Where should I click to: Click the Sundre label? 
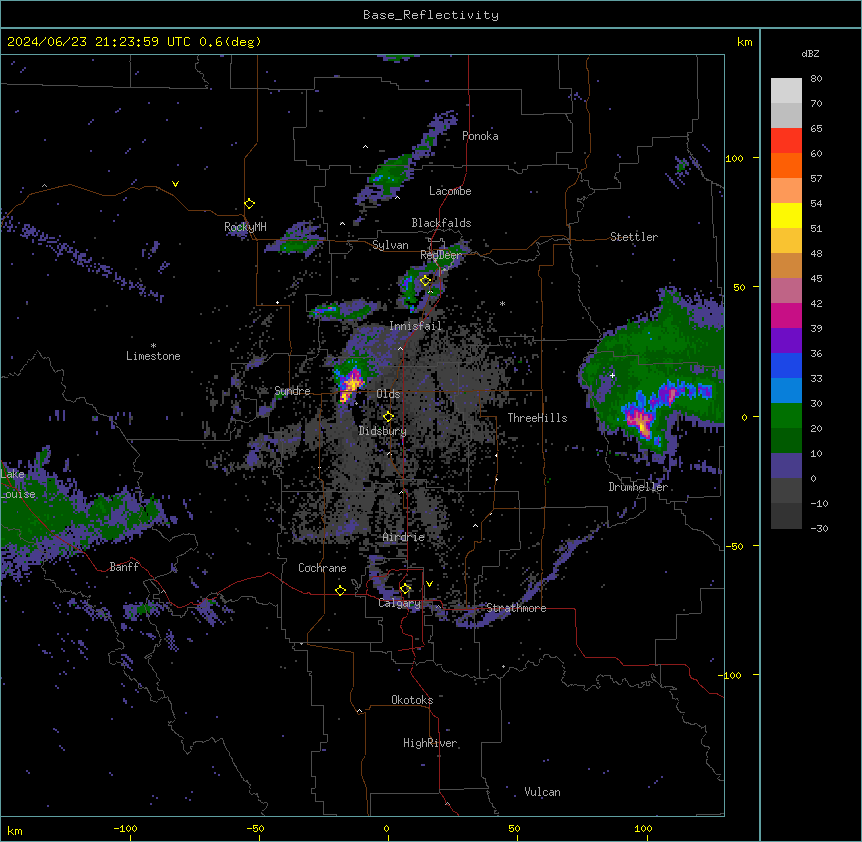292,391
